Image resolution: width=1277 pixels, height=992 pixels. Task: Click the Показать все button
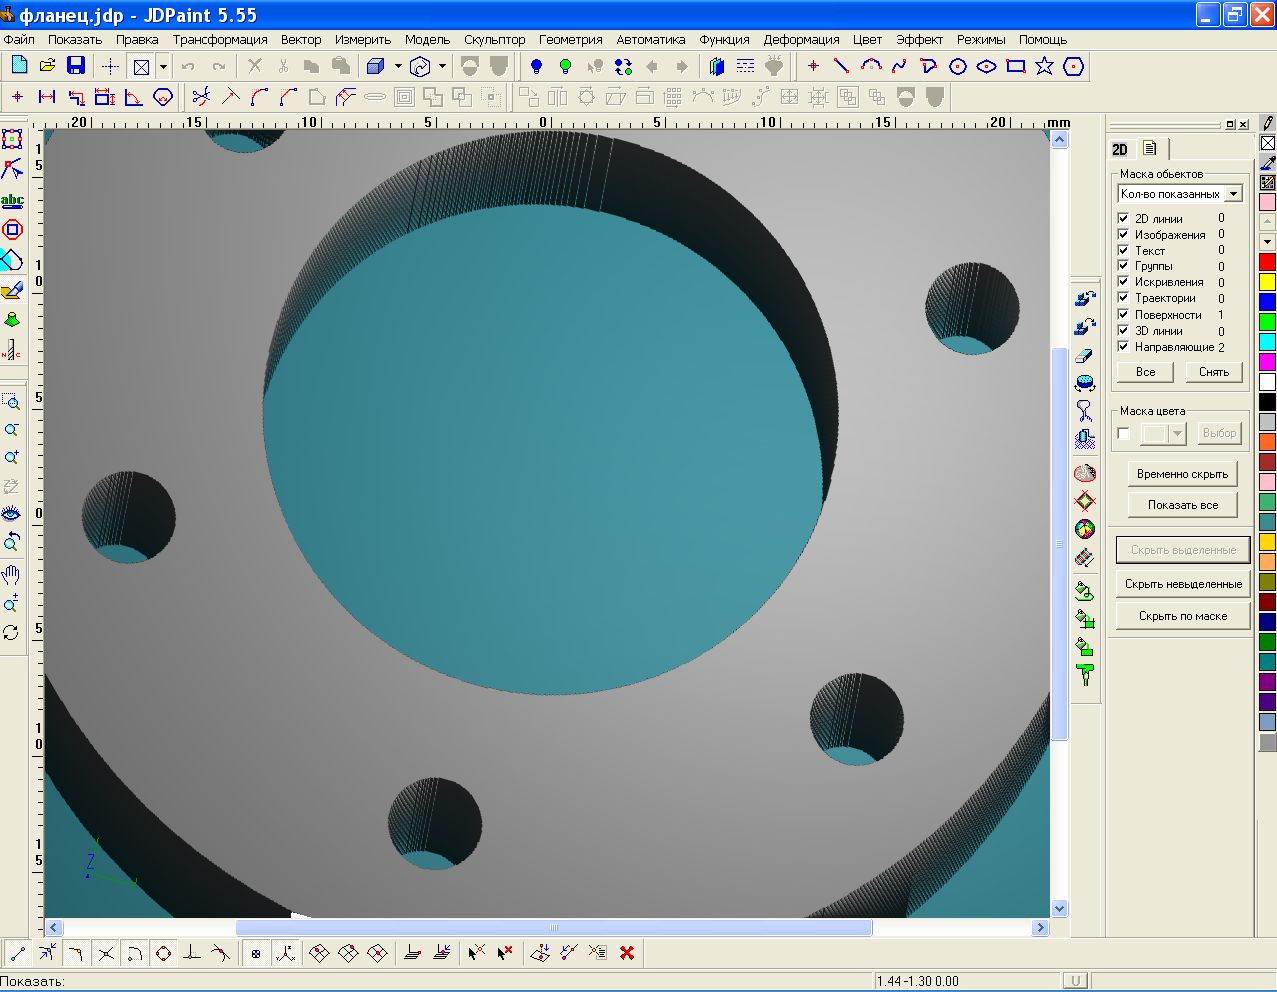coord(1182,505)
